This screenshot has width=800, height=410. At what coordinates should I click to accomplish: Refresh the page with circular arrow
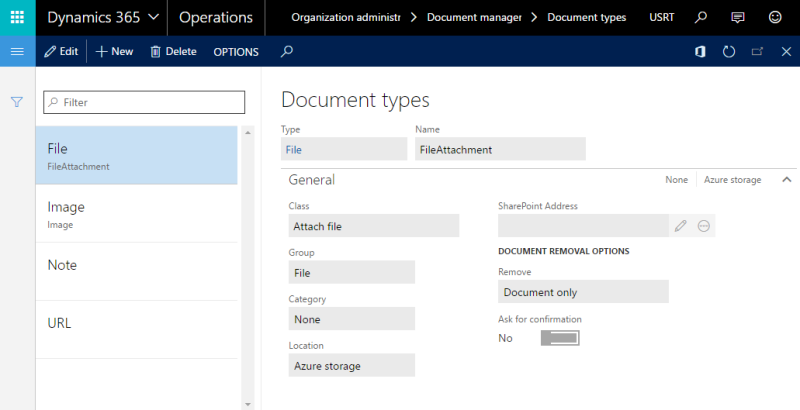coord(729,52)
